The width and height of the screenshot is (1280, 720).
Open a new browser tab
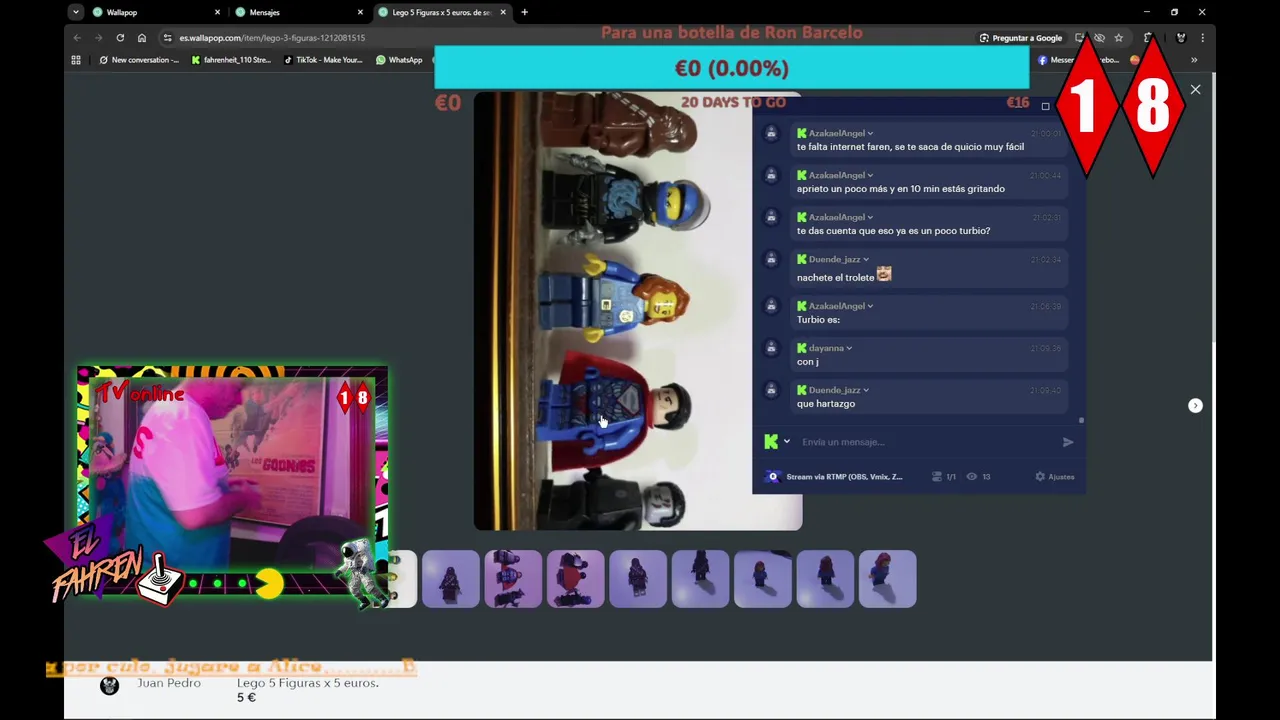click(x=524, y=12)
